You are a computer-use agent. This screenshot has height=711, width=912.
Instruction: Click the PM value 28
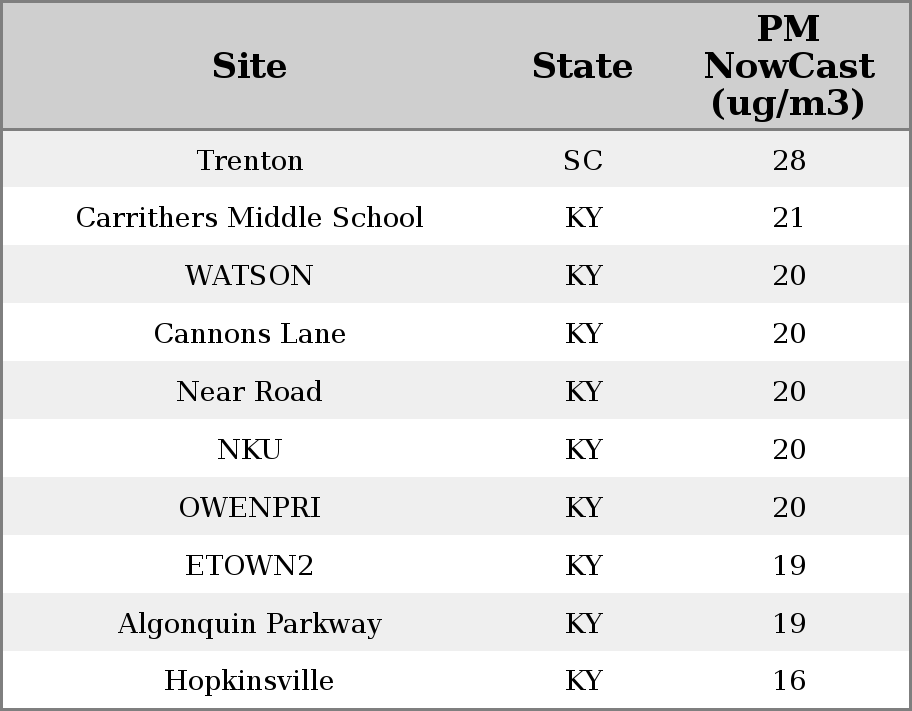point(789,160)
